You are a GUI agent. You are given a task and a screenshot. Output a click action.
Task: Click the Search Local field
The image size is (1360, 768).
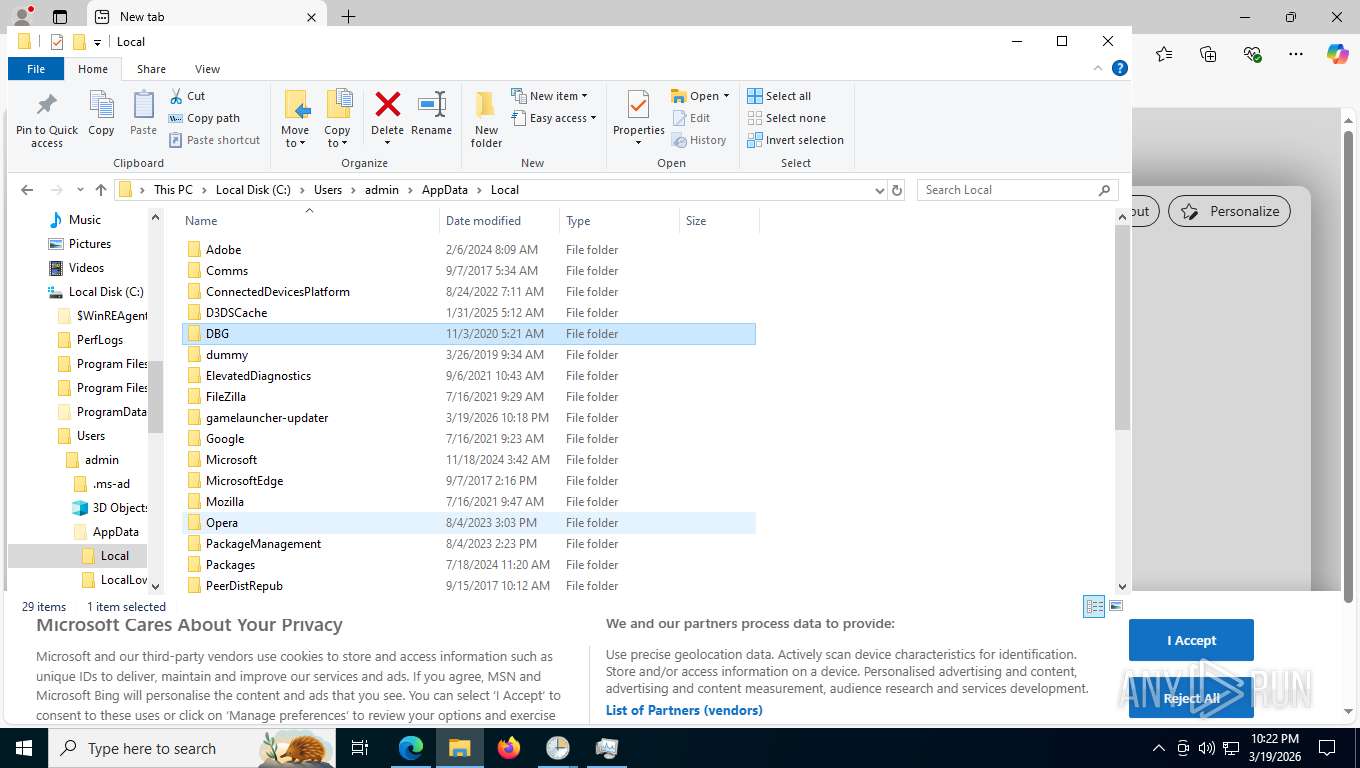tap(1018, 190)
